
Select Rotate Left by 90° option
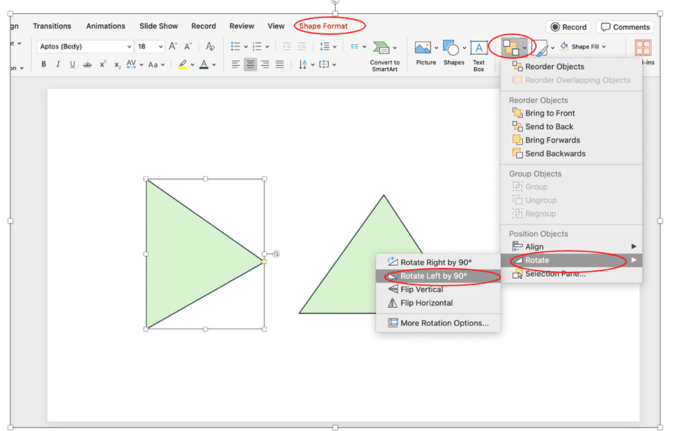(433, 276)
